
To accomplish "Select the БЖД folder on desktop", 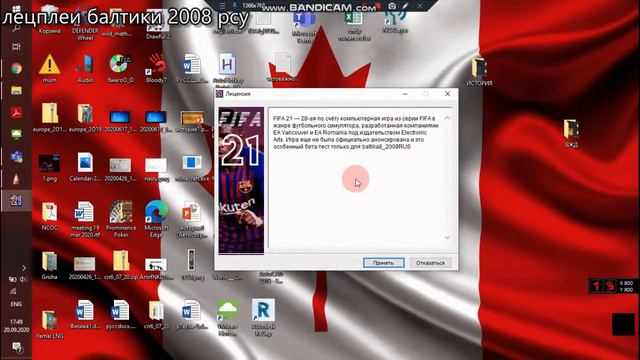I will coord(571,133).
